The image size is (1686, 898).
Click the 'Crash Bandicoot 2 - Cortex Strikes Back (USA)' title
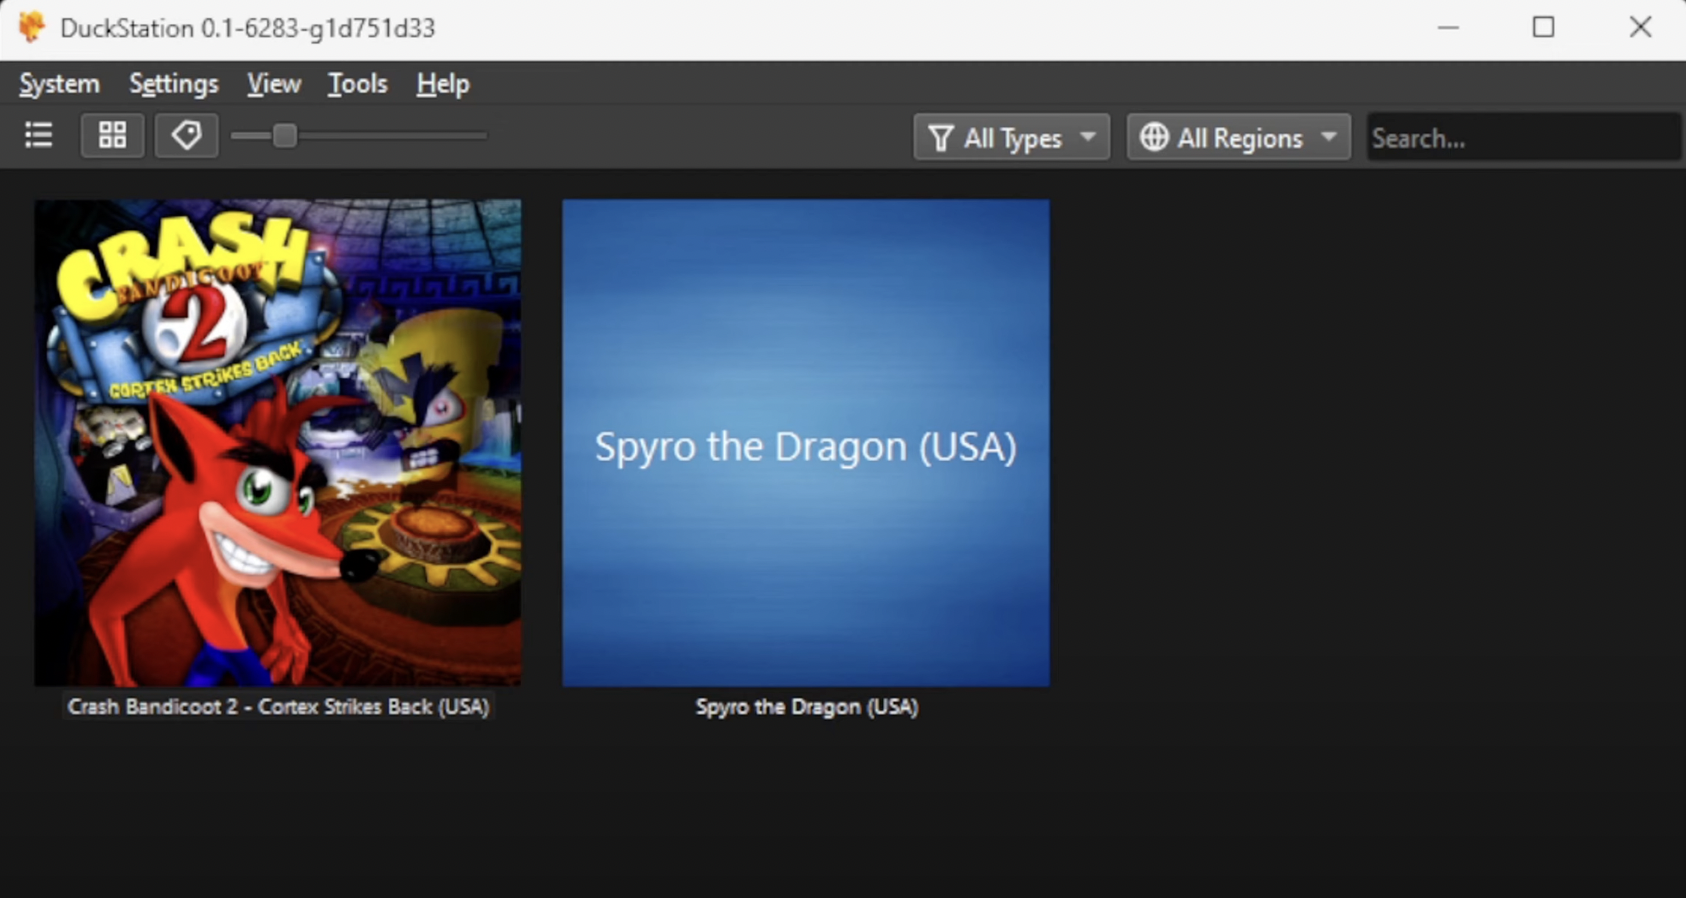[x=278, y=706]
